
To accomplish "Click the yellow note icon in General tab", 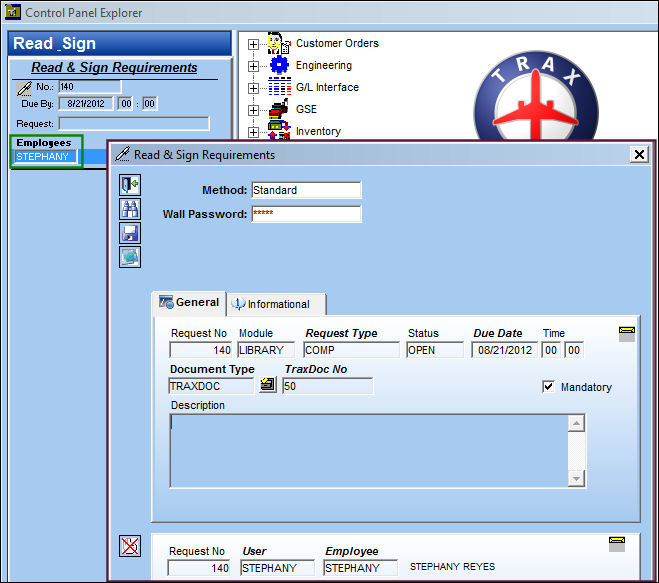I will coord(627,334).
